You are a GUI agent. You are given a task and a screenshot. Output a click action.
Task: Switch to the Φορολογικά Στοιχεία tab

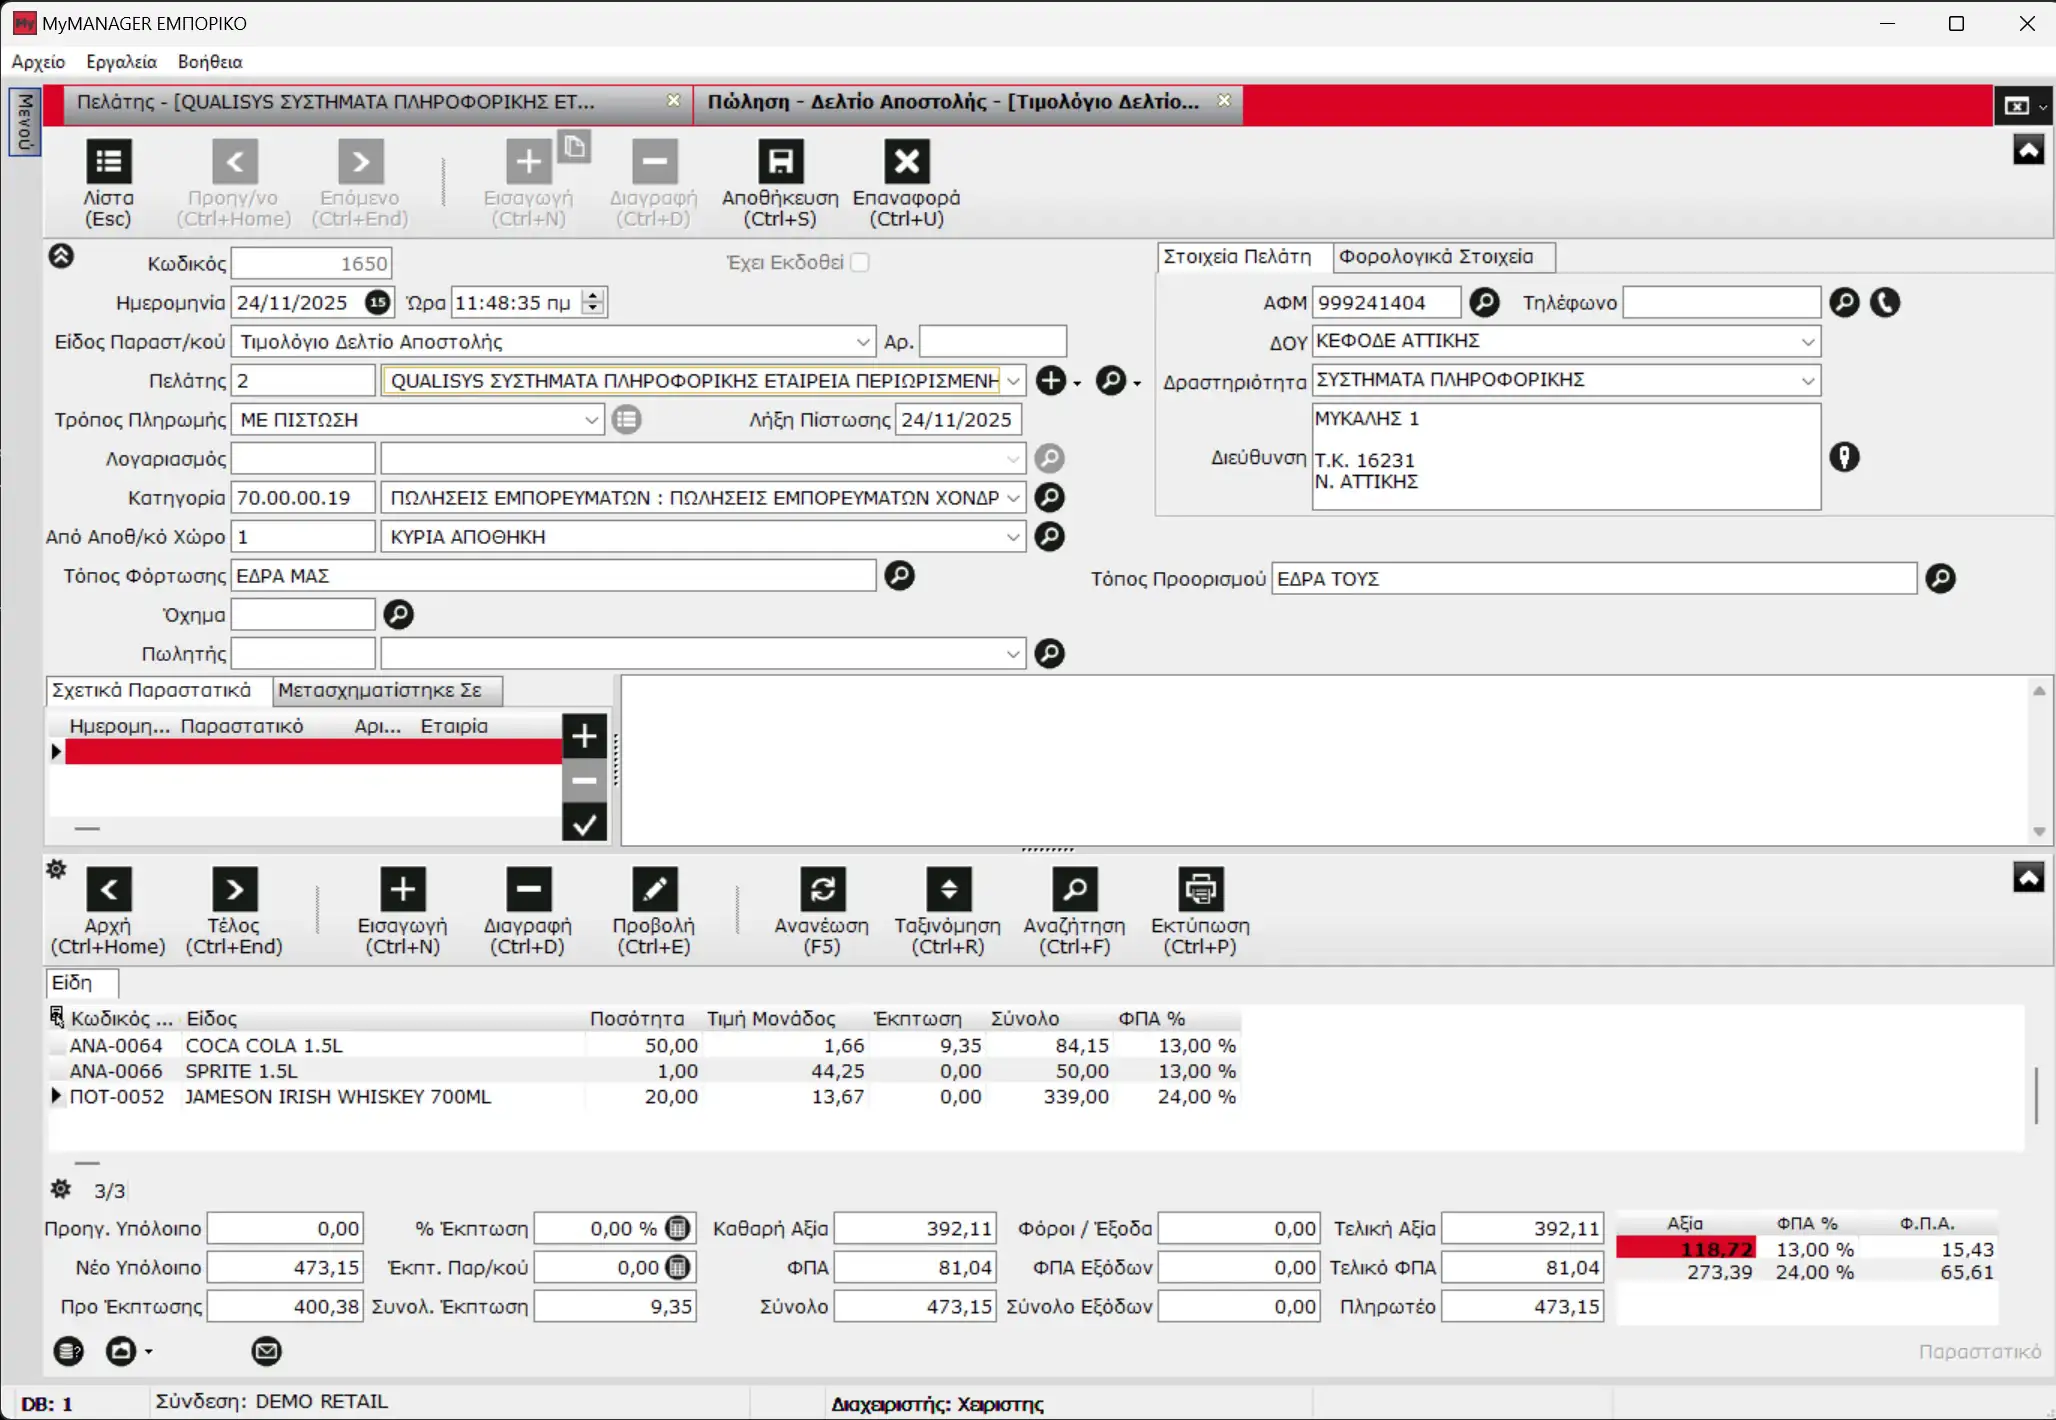tap(1435, 257)
